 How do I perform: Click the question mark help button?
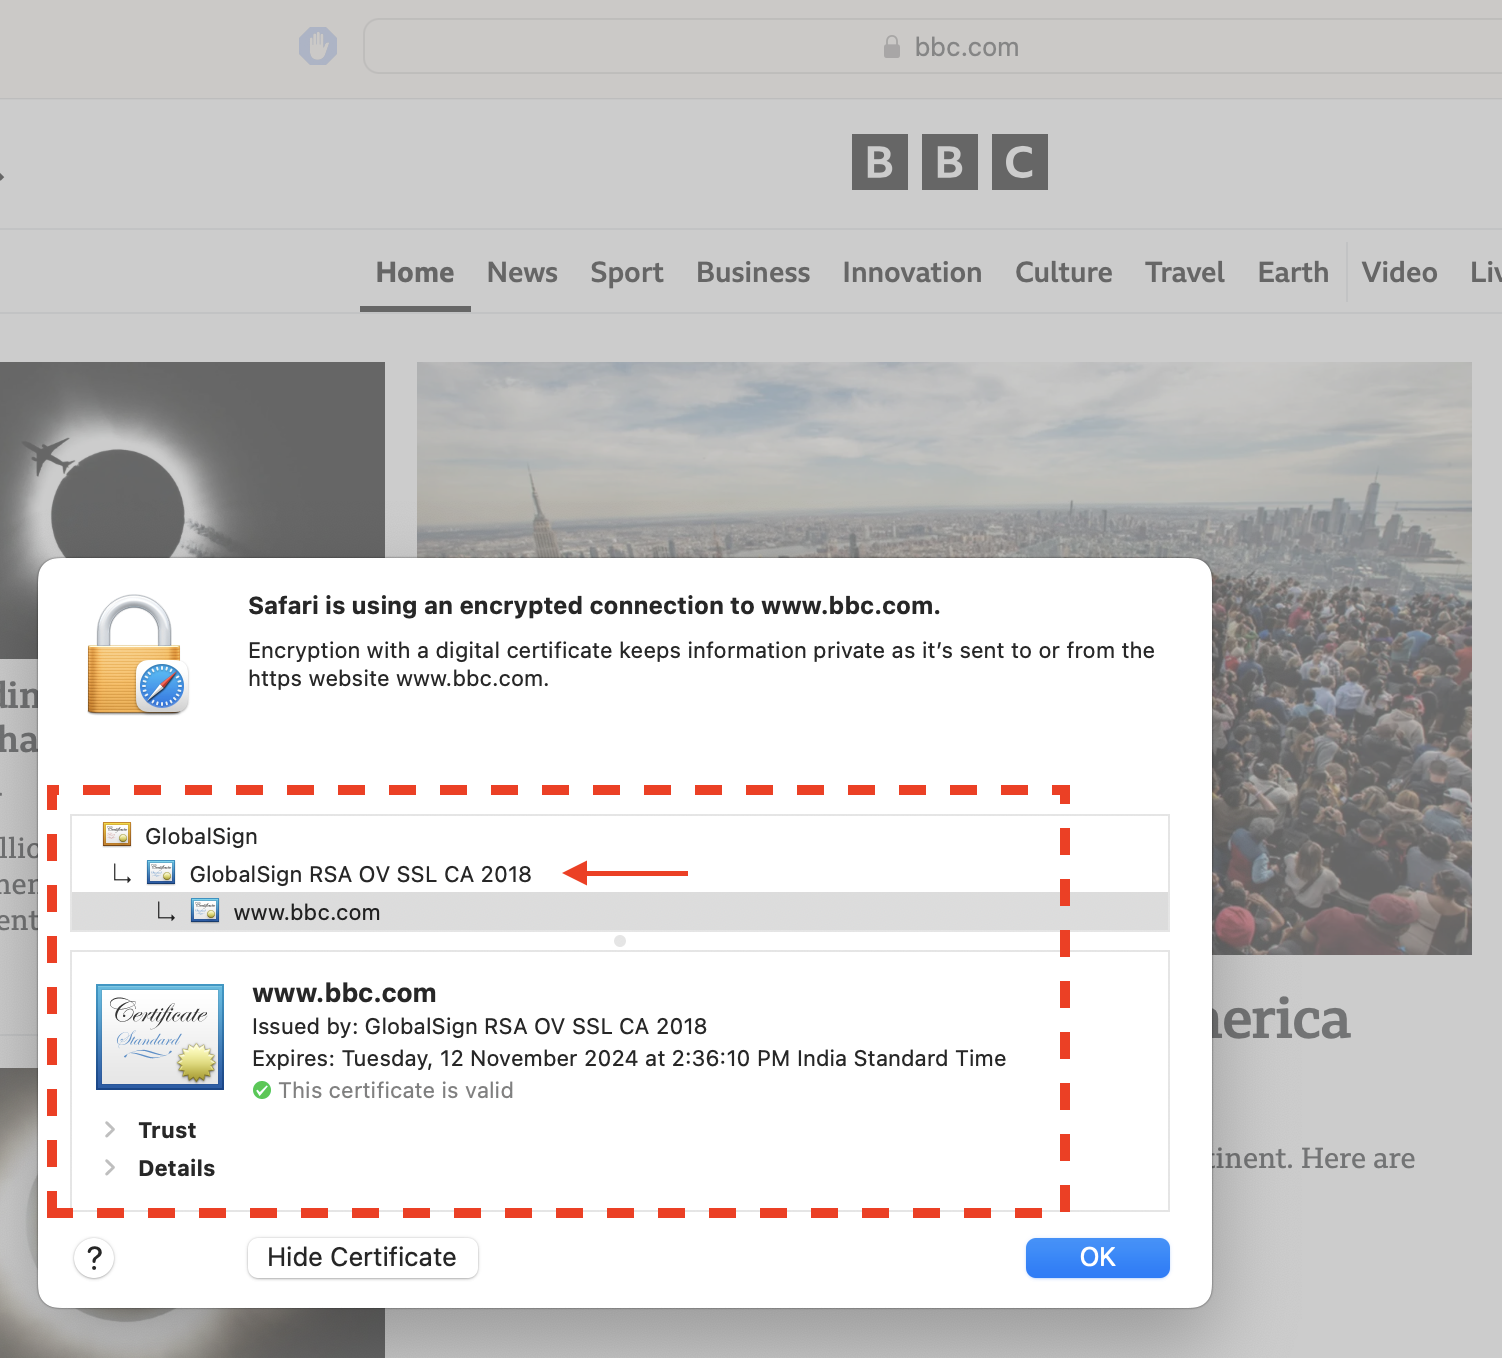point(94,1257)
